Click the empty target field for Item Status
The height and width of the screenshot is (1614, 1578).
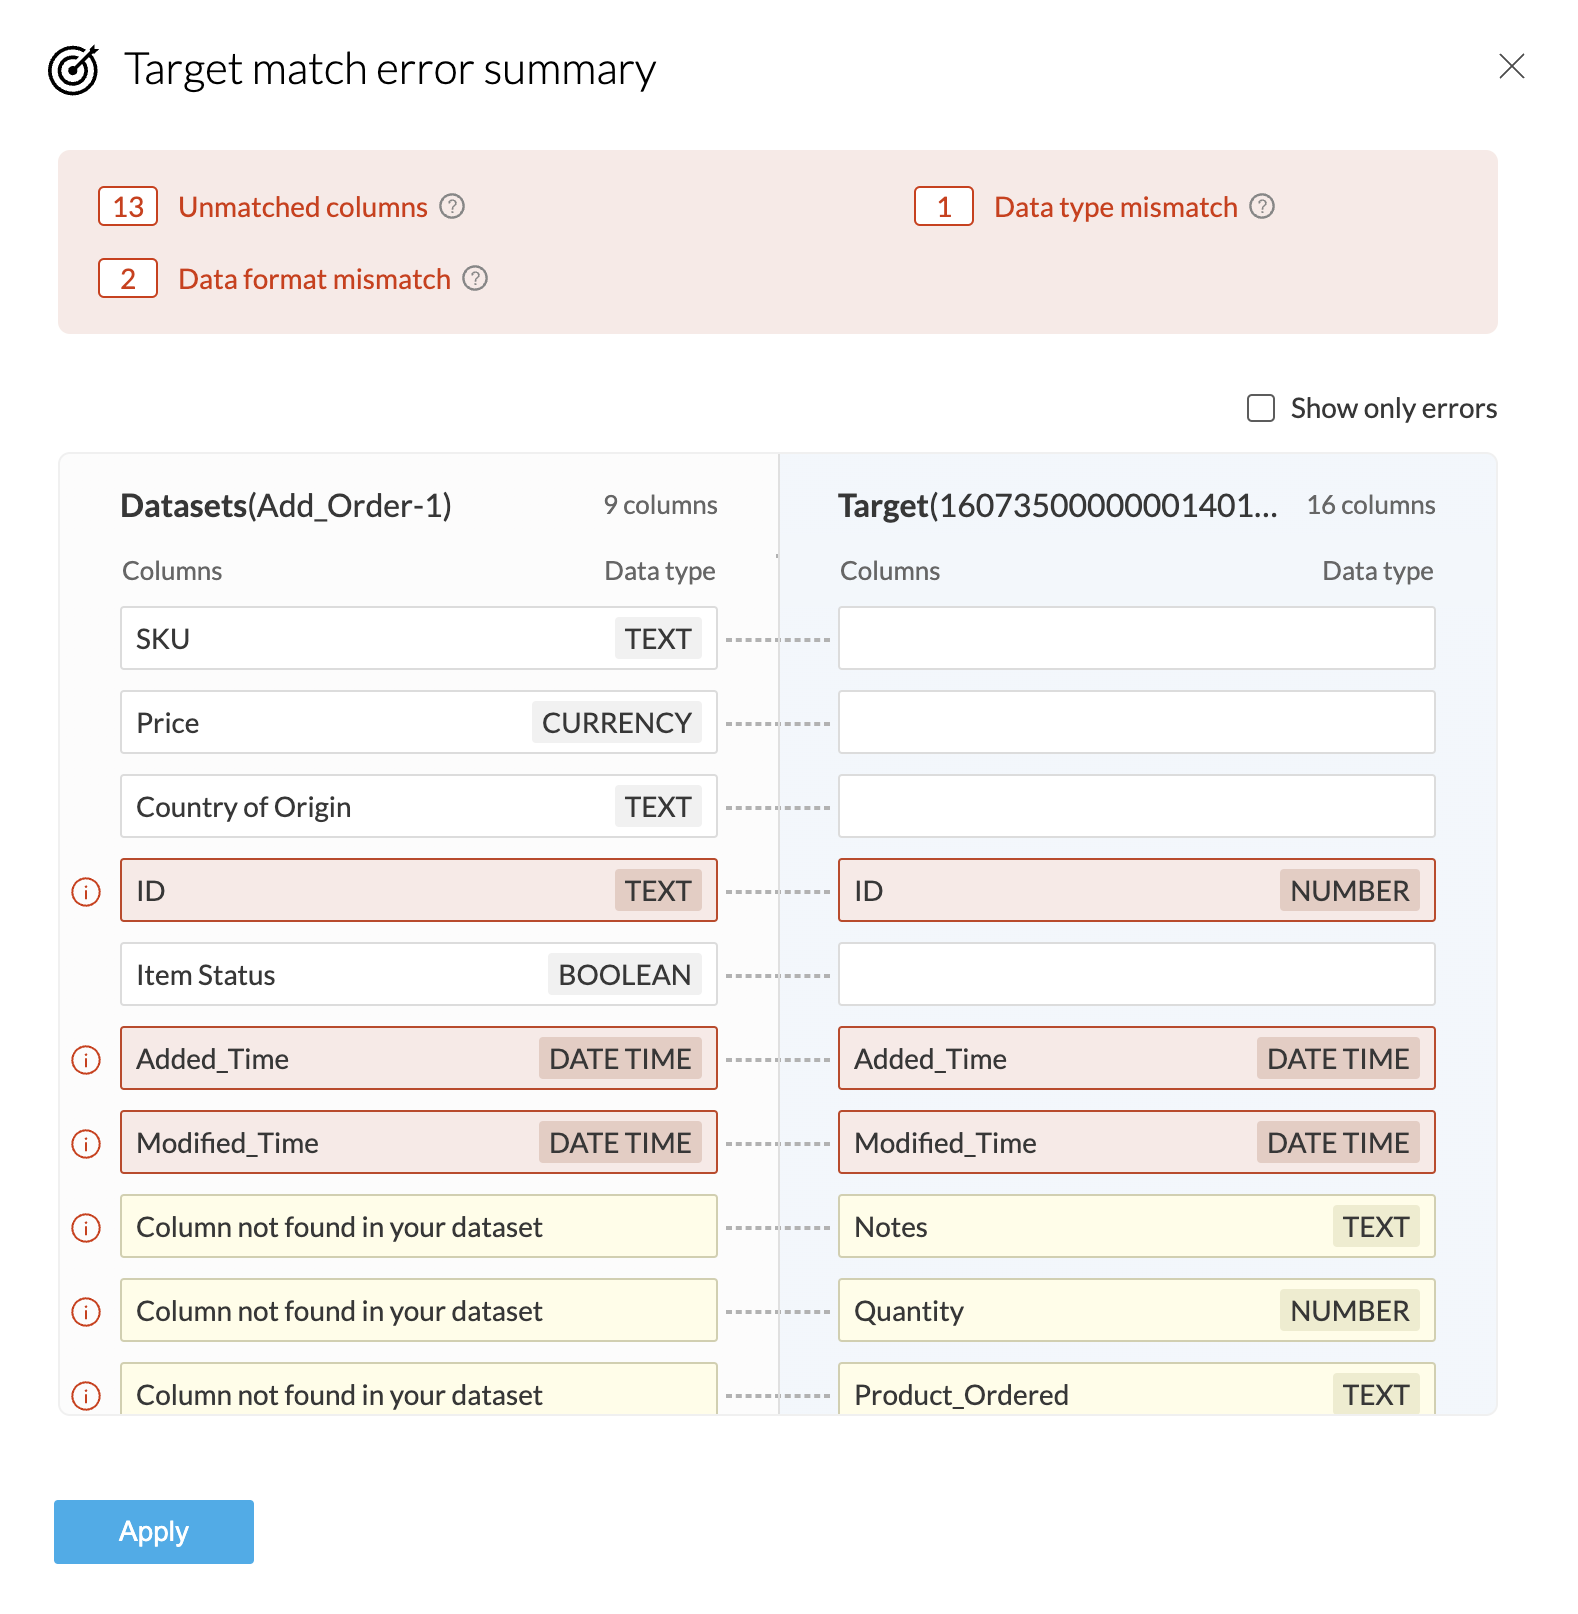(x=1136, y=974)
